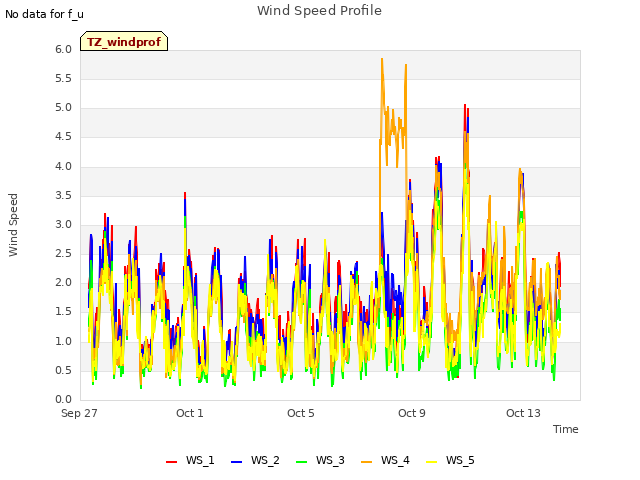This screenshot has width=640, height=480.
Task: Click the 1.5 y-axis tick label
Action: [x=63, y=312]
